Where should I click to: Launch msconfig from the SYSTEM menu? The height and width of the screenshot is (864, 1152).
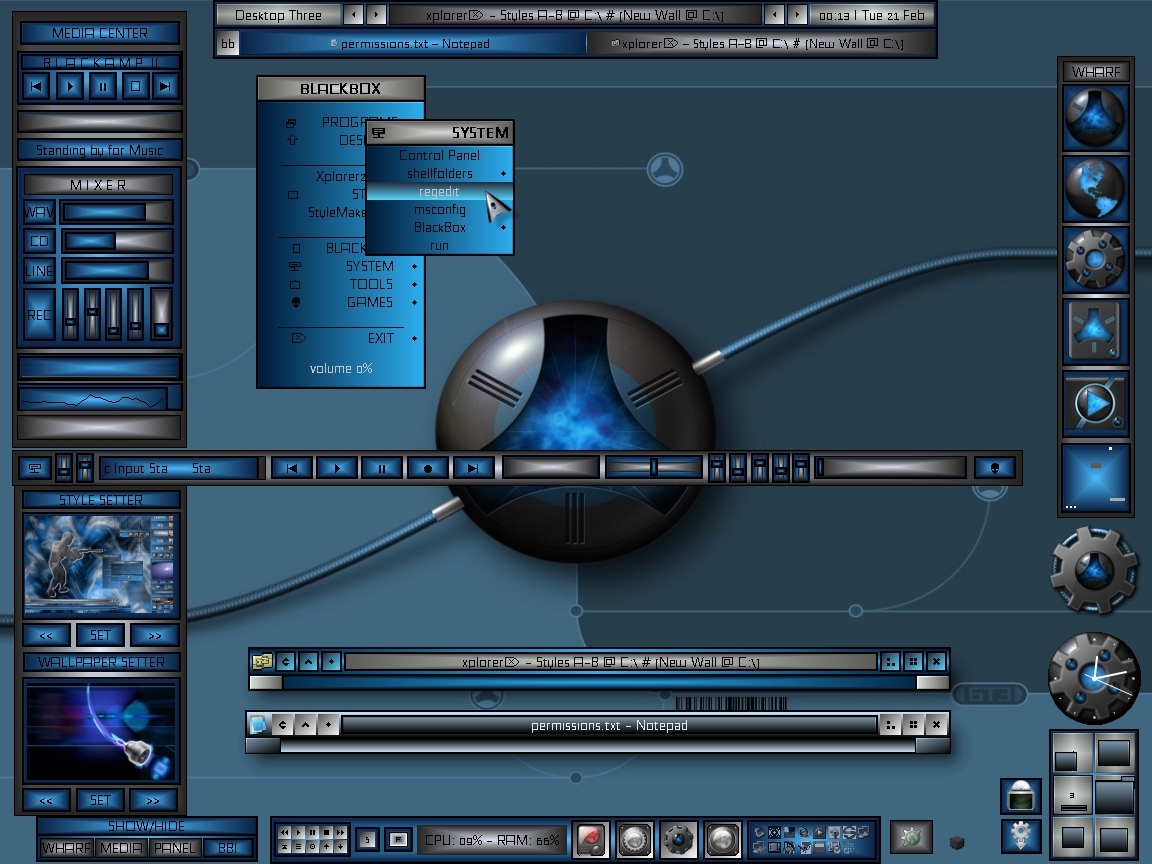pos(439,209)
